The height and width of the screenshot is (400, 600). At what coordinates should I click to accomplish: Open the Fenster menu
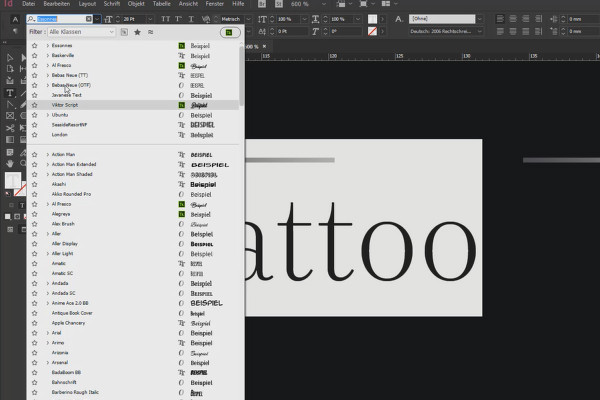(x=215, y=4)
